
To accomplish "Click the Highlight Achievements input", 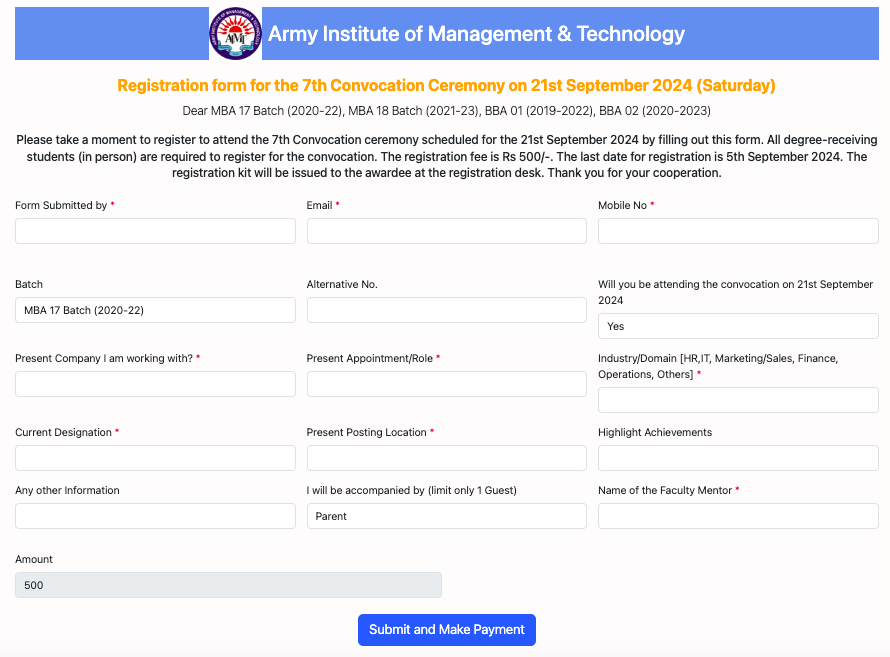I will pos(738,458).
